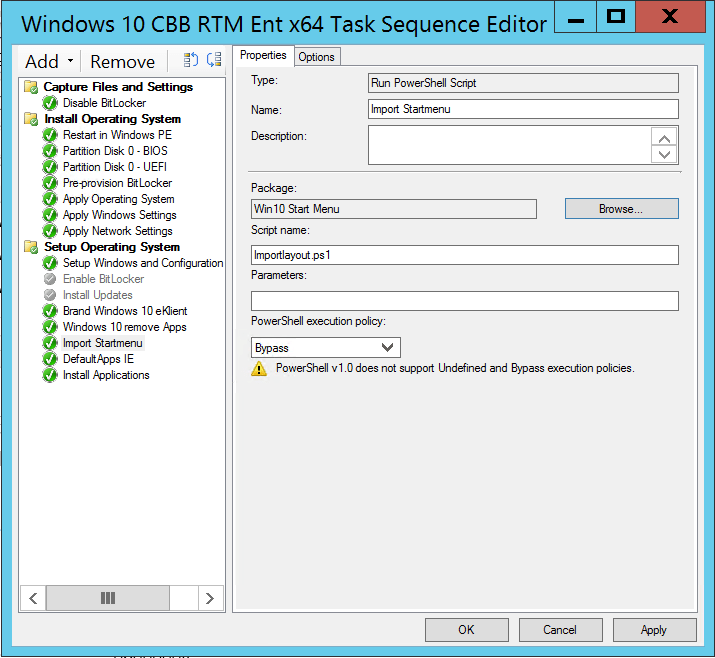The image size is (715, 658).
Task: Open the PowerShell execution policy dropdown
Action: pyautogui.click(x=326, y=347)
